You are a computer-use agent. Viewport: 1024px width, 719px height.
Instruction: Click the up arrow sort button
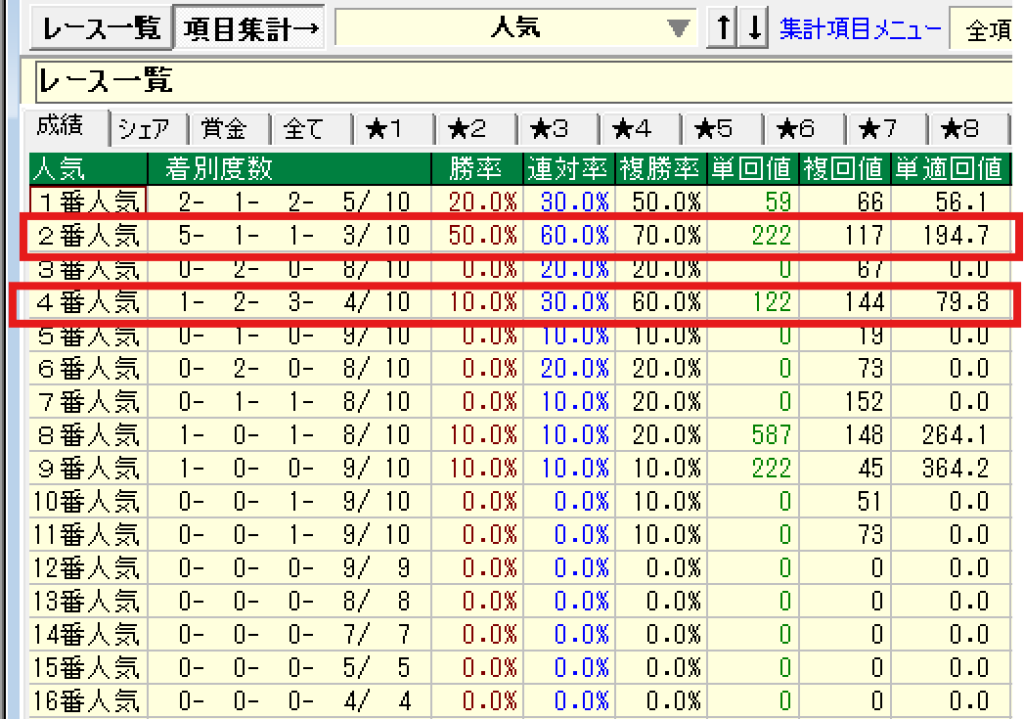(x=721, y=28)
